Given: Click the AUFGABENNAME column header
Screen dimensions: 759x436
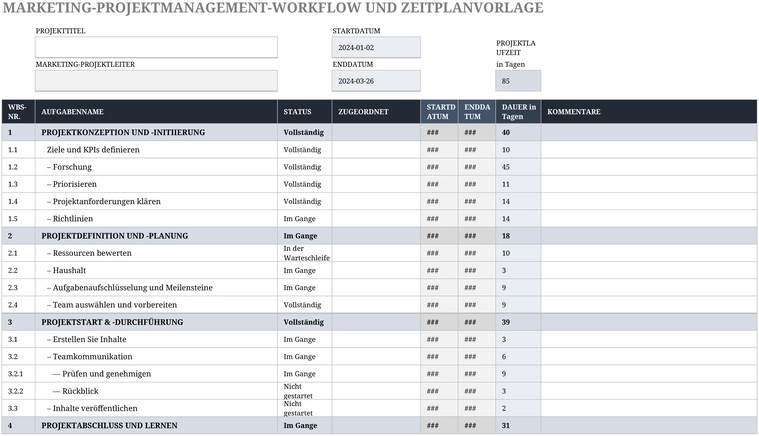Looking at the screenshot, I should pyautogui.click(x=156, y=111).
